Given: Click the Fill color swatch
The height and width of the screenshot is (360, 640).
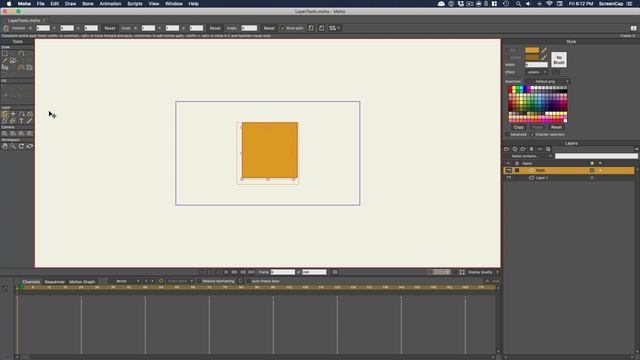Looking at the screenshot, I should [x=532, y=50].
